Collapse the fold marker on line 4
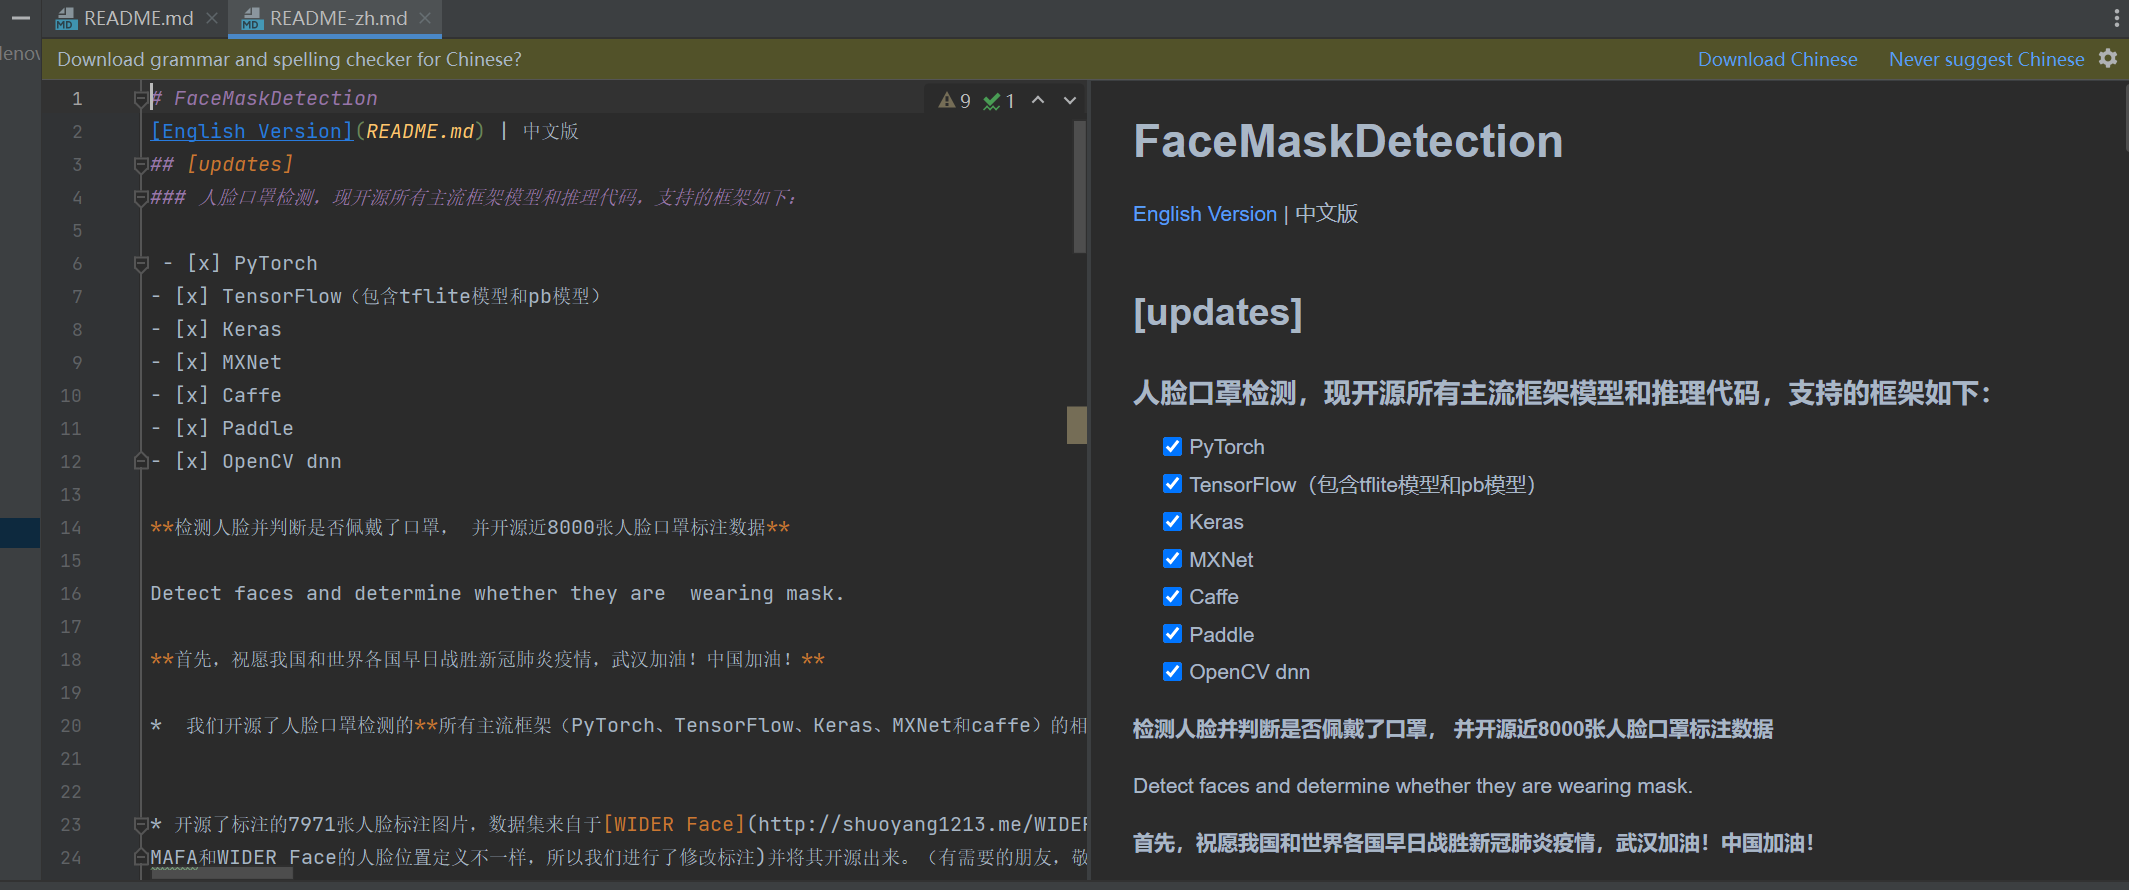Viewport: 2129px width, 890px height. [x=141, y=197]
